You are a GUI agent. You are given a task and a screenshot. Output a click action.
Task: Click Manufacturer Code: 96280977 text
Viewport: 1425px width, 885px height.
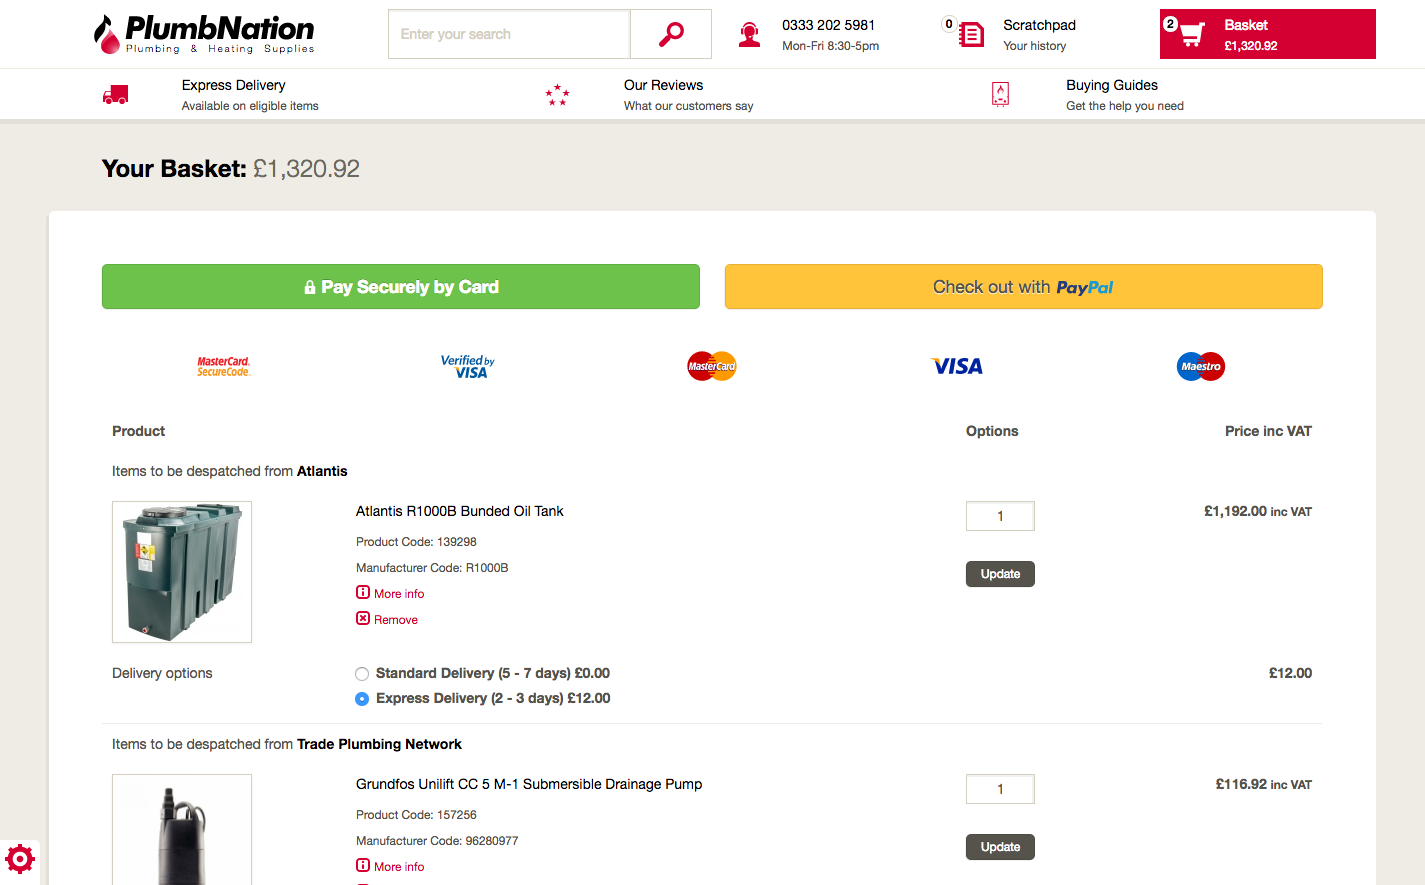point(437,841)
